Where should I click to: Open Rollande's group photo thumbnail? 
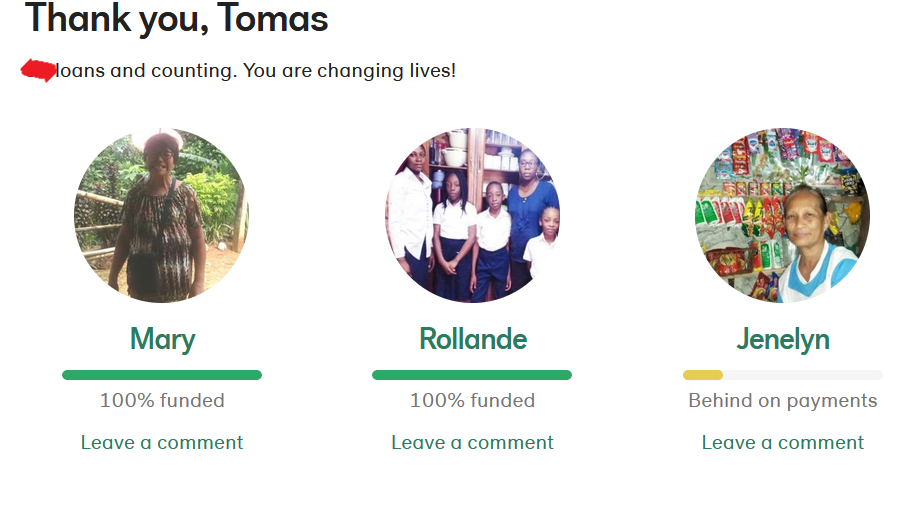pos(472,215)
